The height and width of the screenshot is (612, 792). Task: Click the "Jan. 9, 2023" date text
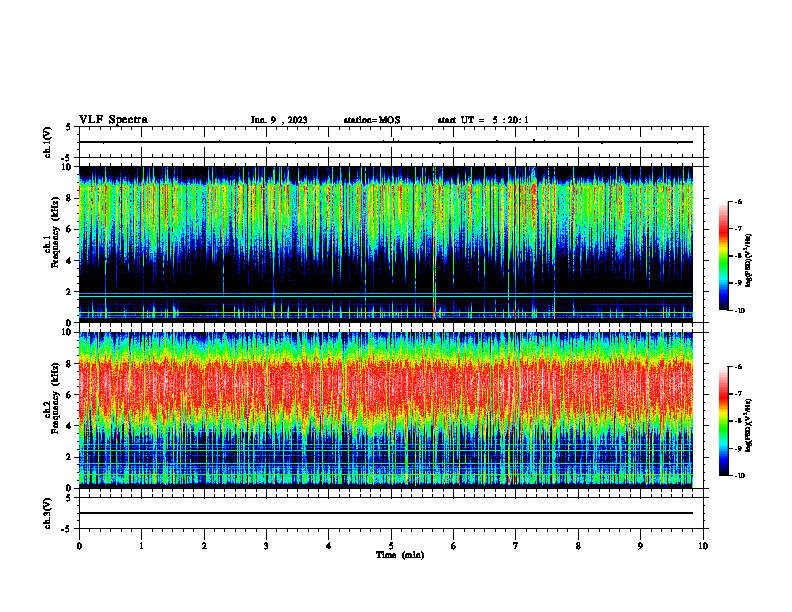(x=279, y=120)
